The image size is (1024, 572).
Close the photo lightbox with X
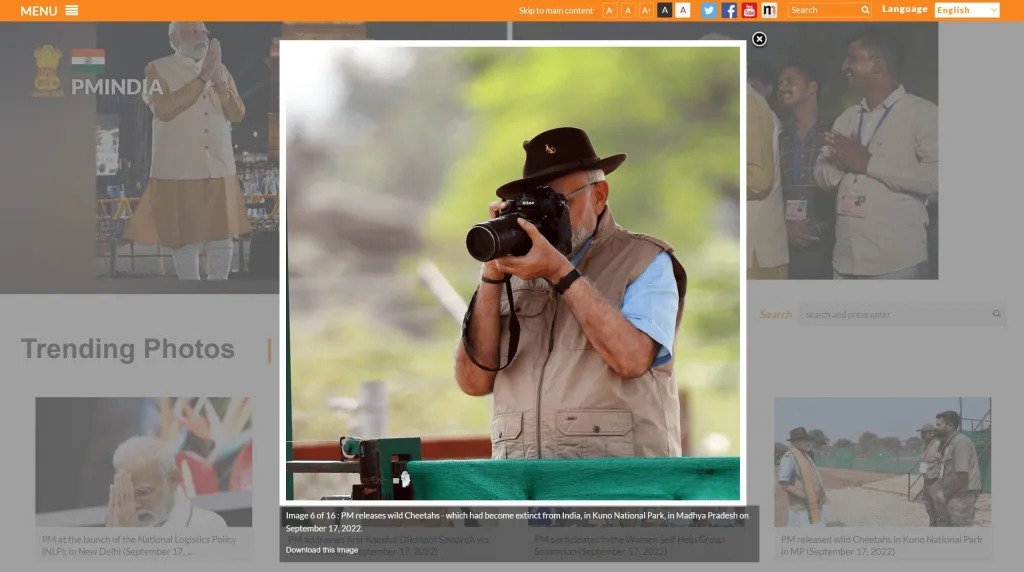coord(759,39)
